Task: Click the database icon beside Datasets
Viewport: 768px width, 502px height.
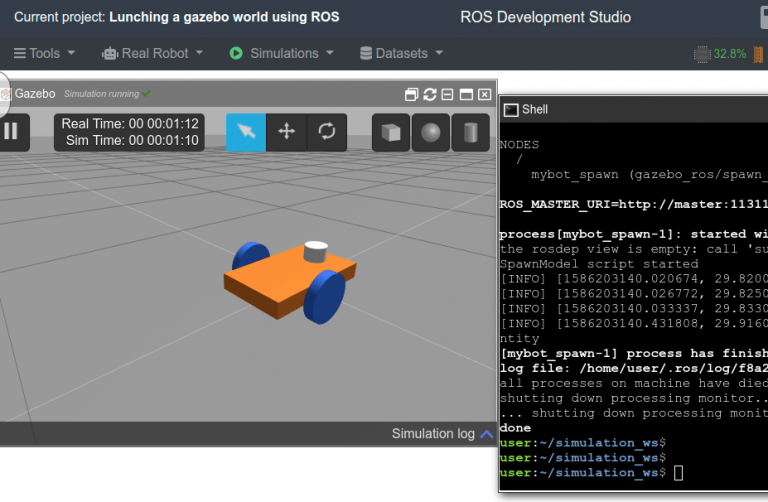Action: (x=366, y=53)
